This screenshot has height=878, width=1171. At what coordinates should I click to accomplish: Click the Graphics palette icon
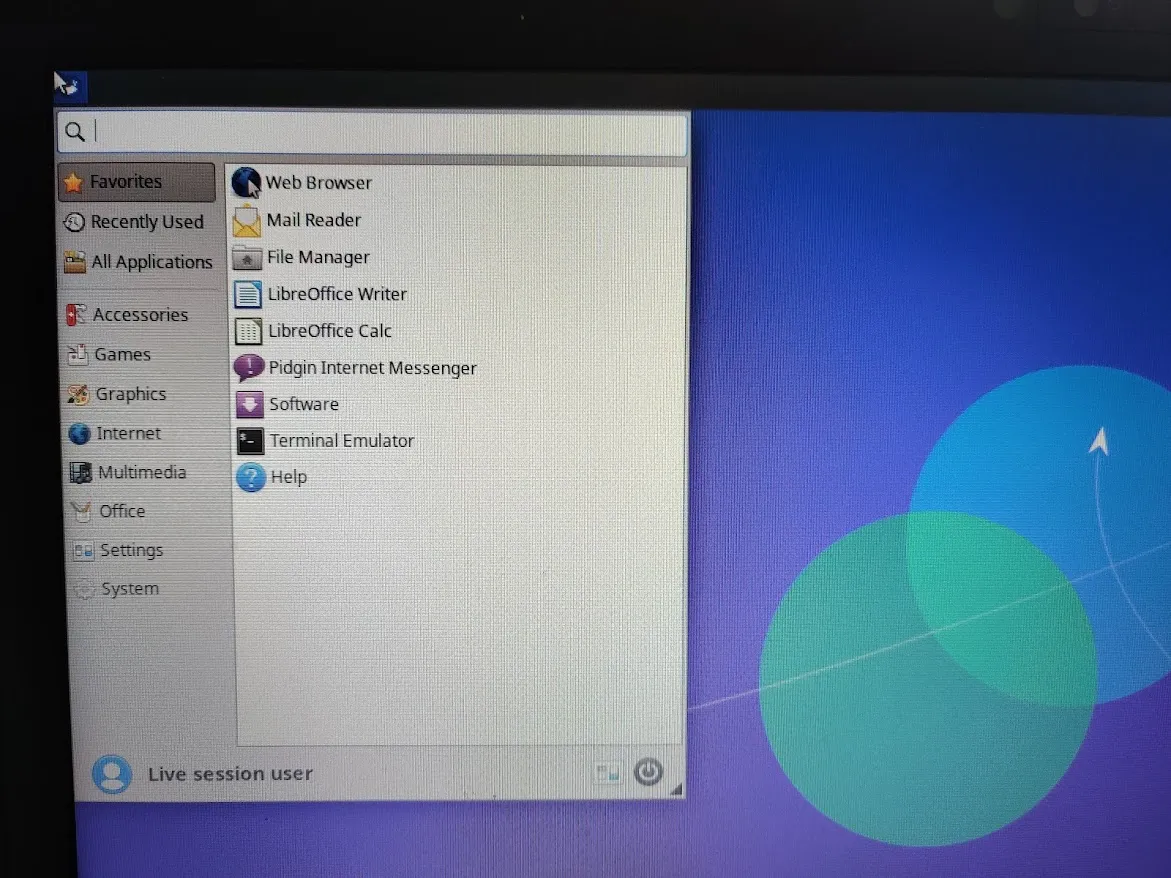pyautogui.click(x=78, y=394)
